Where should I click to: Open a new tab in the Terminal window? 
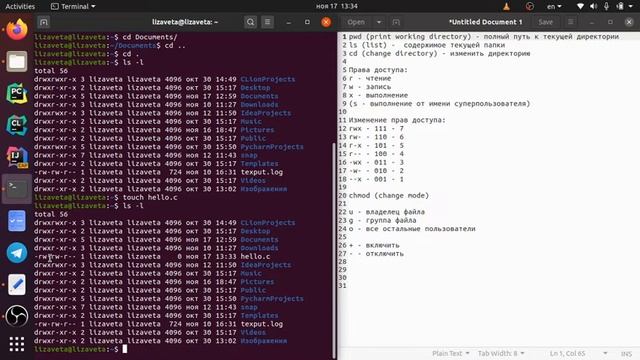pos(44,22)
